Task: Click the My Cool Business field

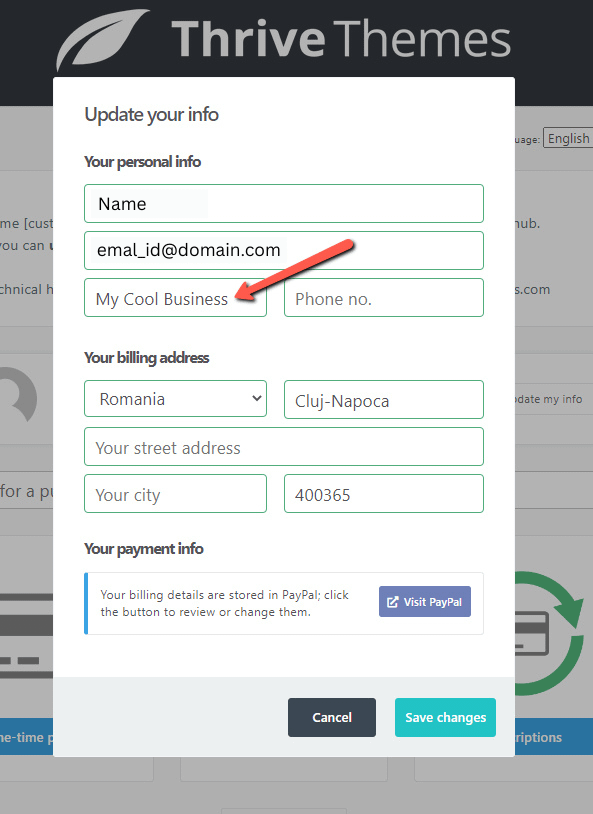Action: 176,298
